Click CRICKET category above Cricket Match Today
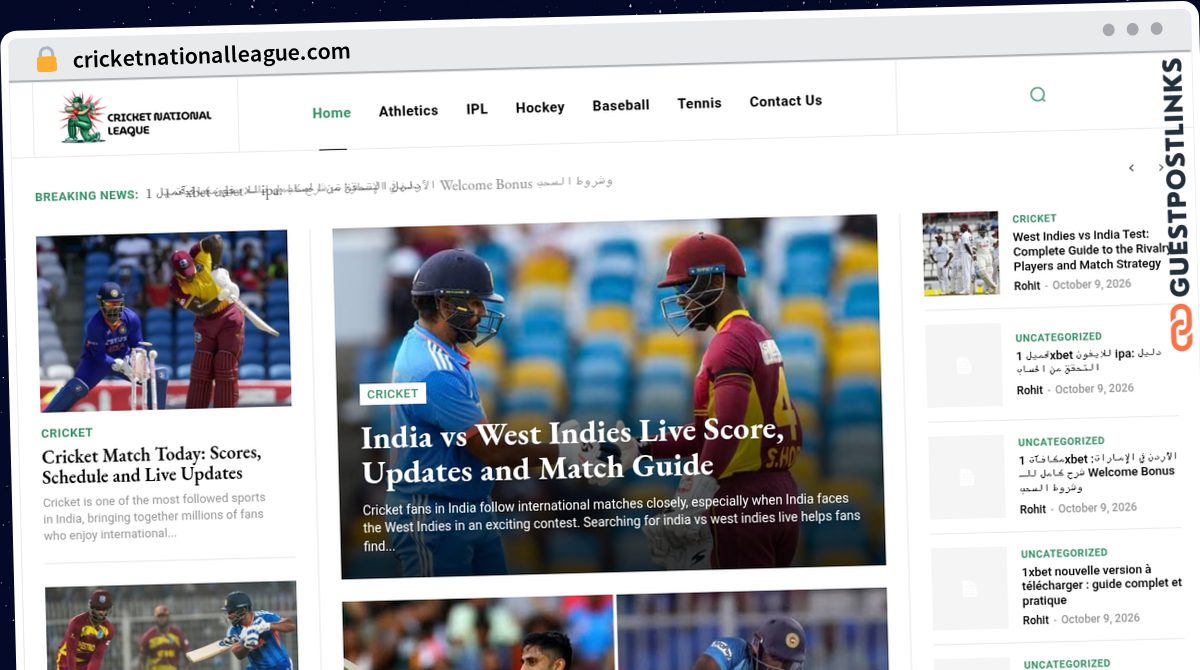Image resolution: width=1200 pixels, height=670 pixels. tap(67, 433)
